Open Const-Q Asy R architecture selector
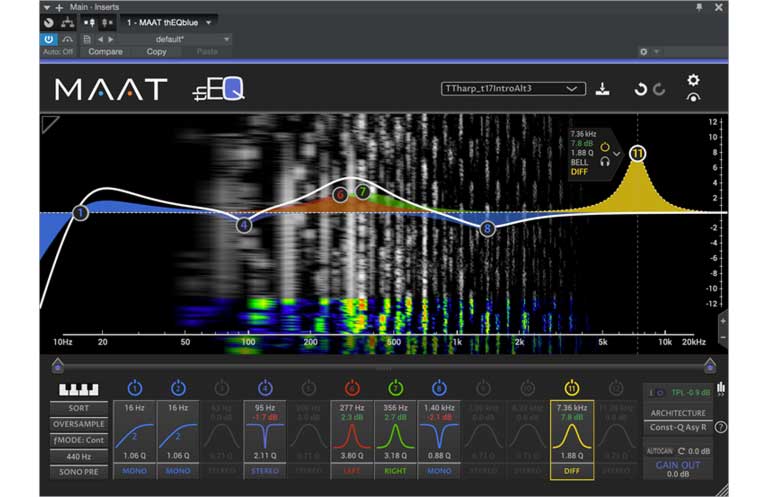The image size is (768, 497). point(678,427)
